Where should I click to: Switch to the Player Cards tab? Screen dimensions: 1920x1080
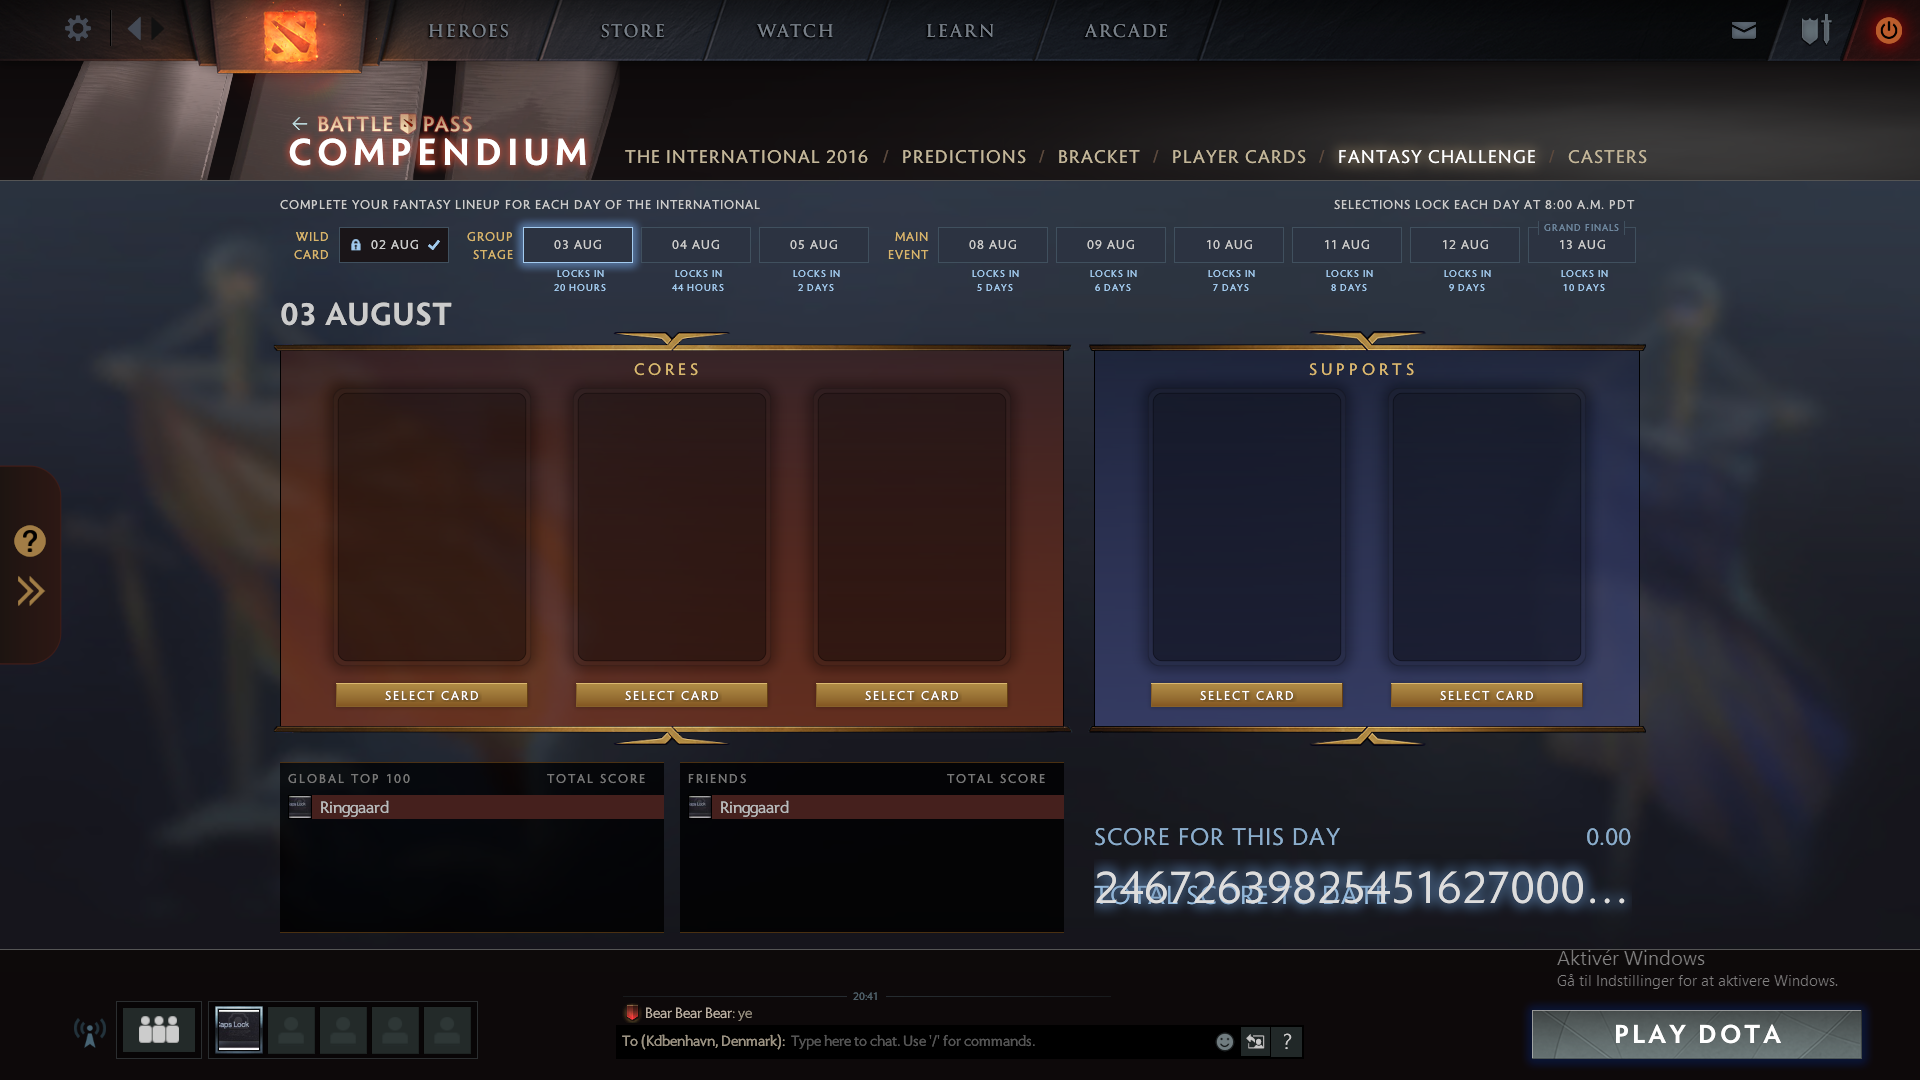point(1238,157)
